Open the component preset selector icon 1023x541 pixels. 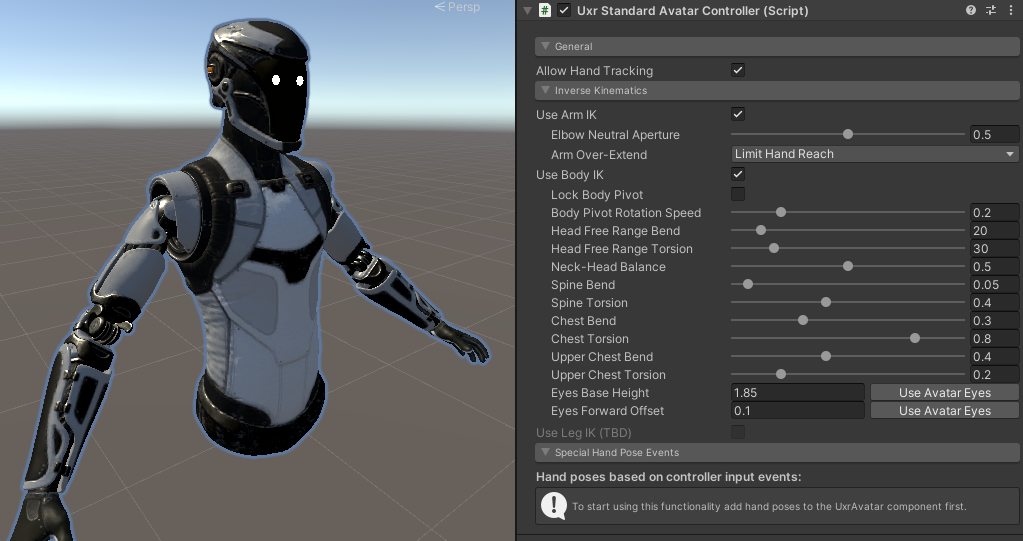pyautogui.click(x=991, y=10)
